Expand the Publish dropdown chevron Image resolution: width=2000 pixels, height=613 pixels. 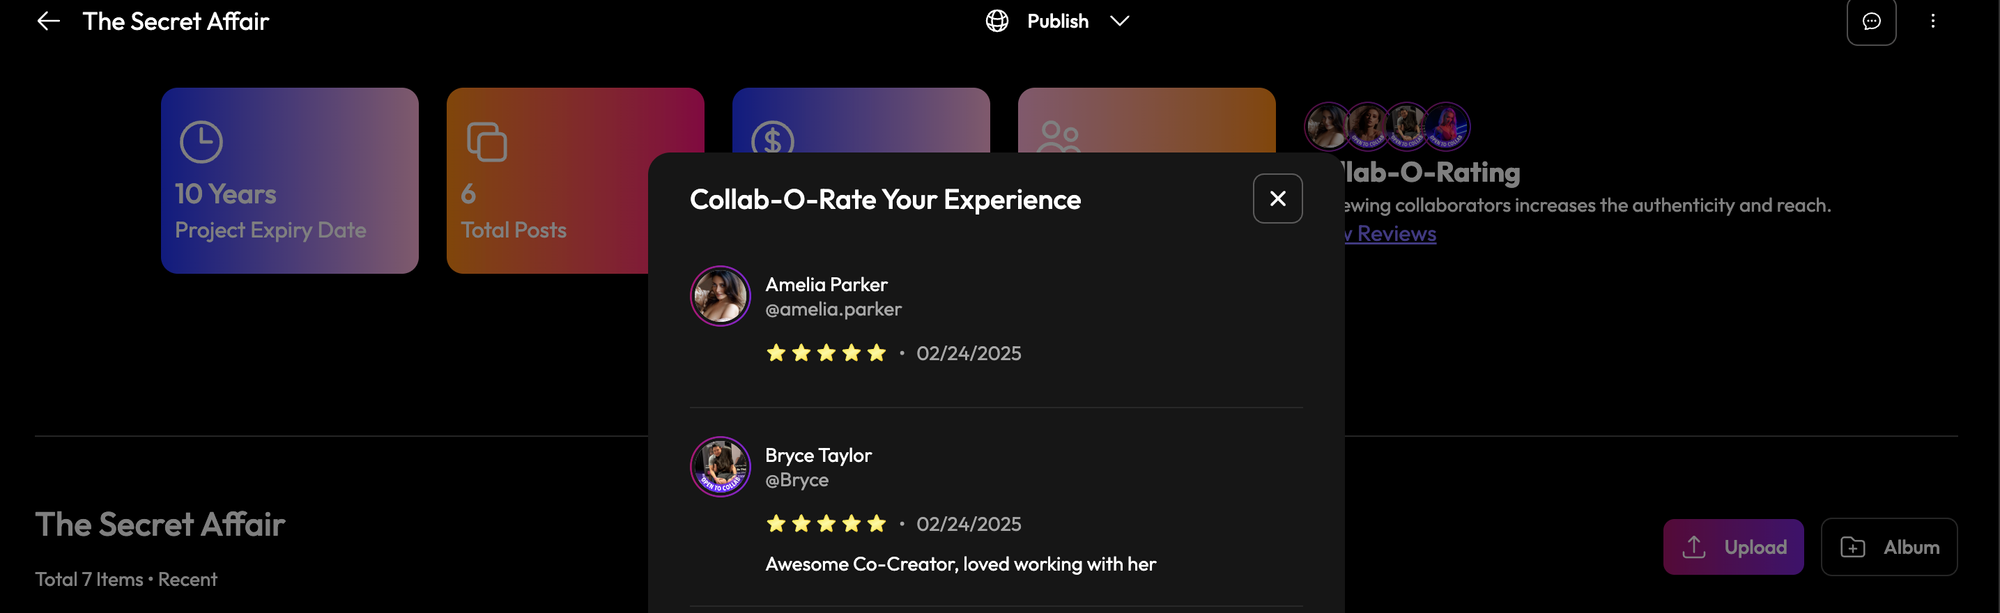click(x=1120, y=21)
